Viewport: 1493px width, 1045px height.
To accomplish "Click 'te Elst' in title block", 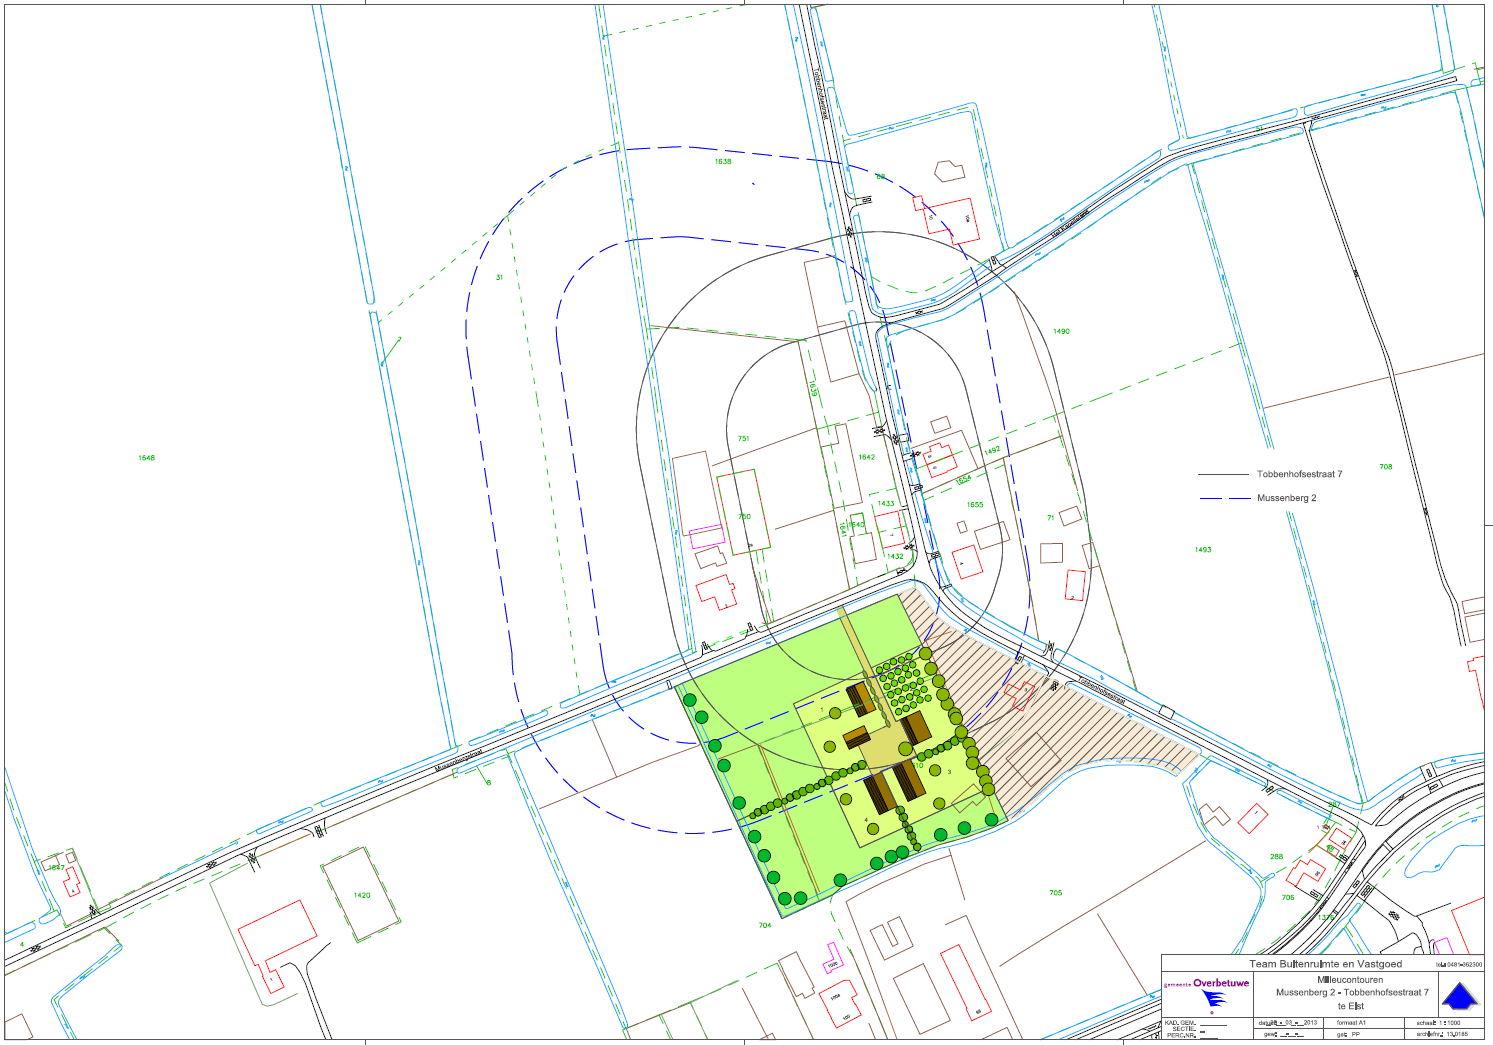I will click(x=1351, y=1006).
